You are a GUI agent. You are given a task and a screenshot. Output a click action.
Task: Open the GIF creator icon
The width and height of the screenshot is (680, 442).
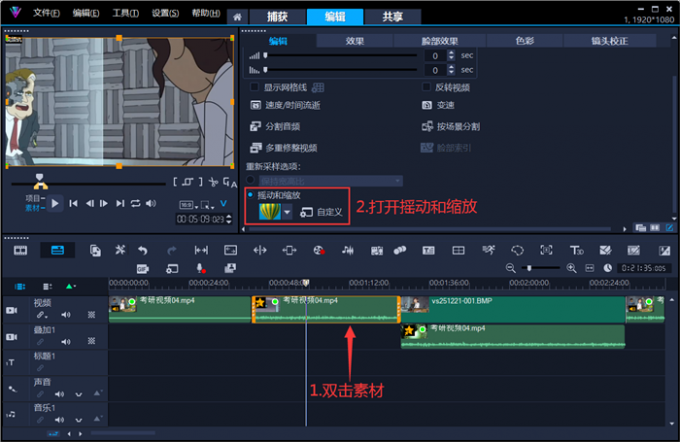pyautogui.click(x=143, y=269)
